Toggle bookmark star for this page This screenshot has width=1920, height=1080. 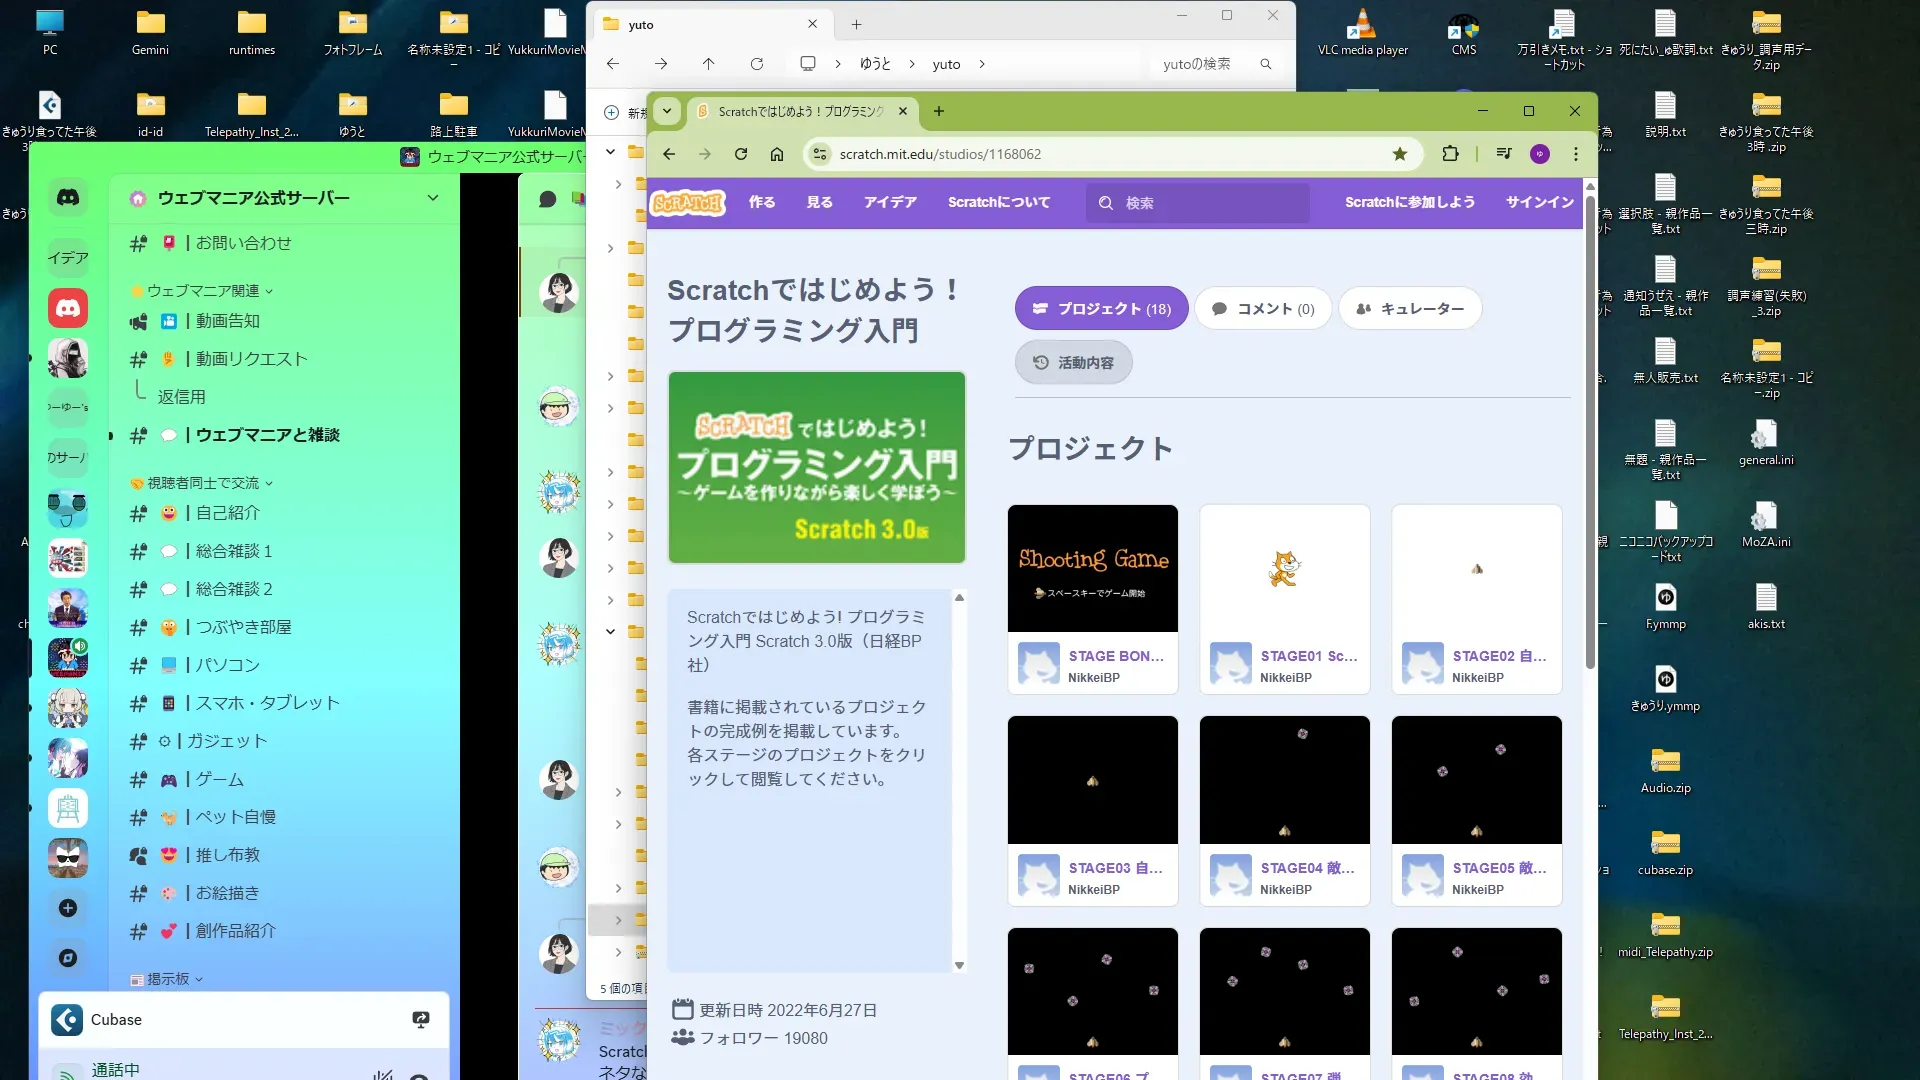pos(1400,154)
